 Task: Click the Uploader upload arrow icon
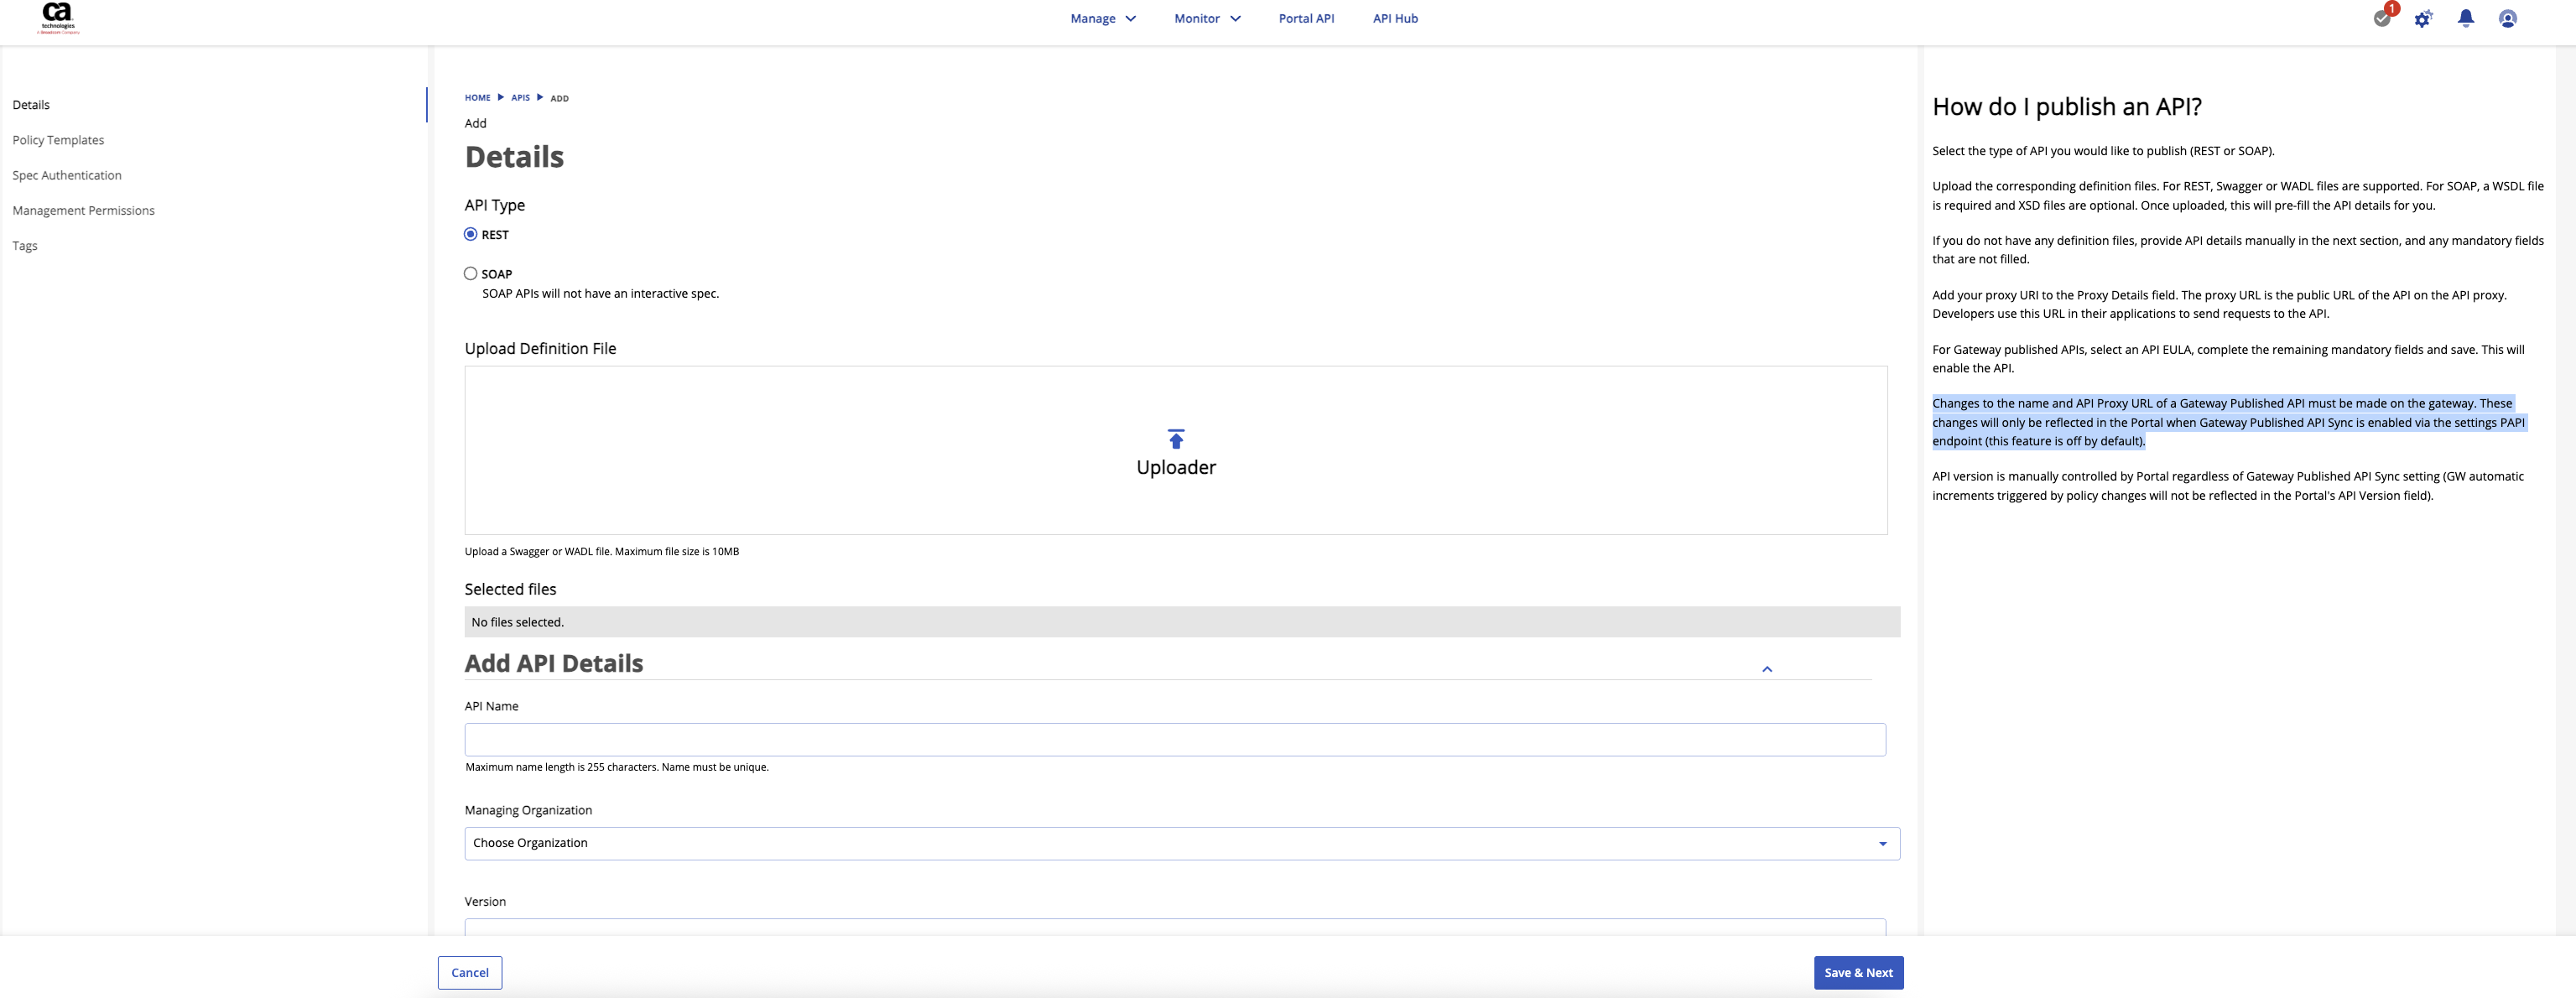[x=1176, y=440]
